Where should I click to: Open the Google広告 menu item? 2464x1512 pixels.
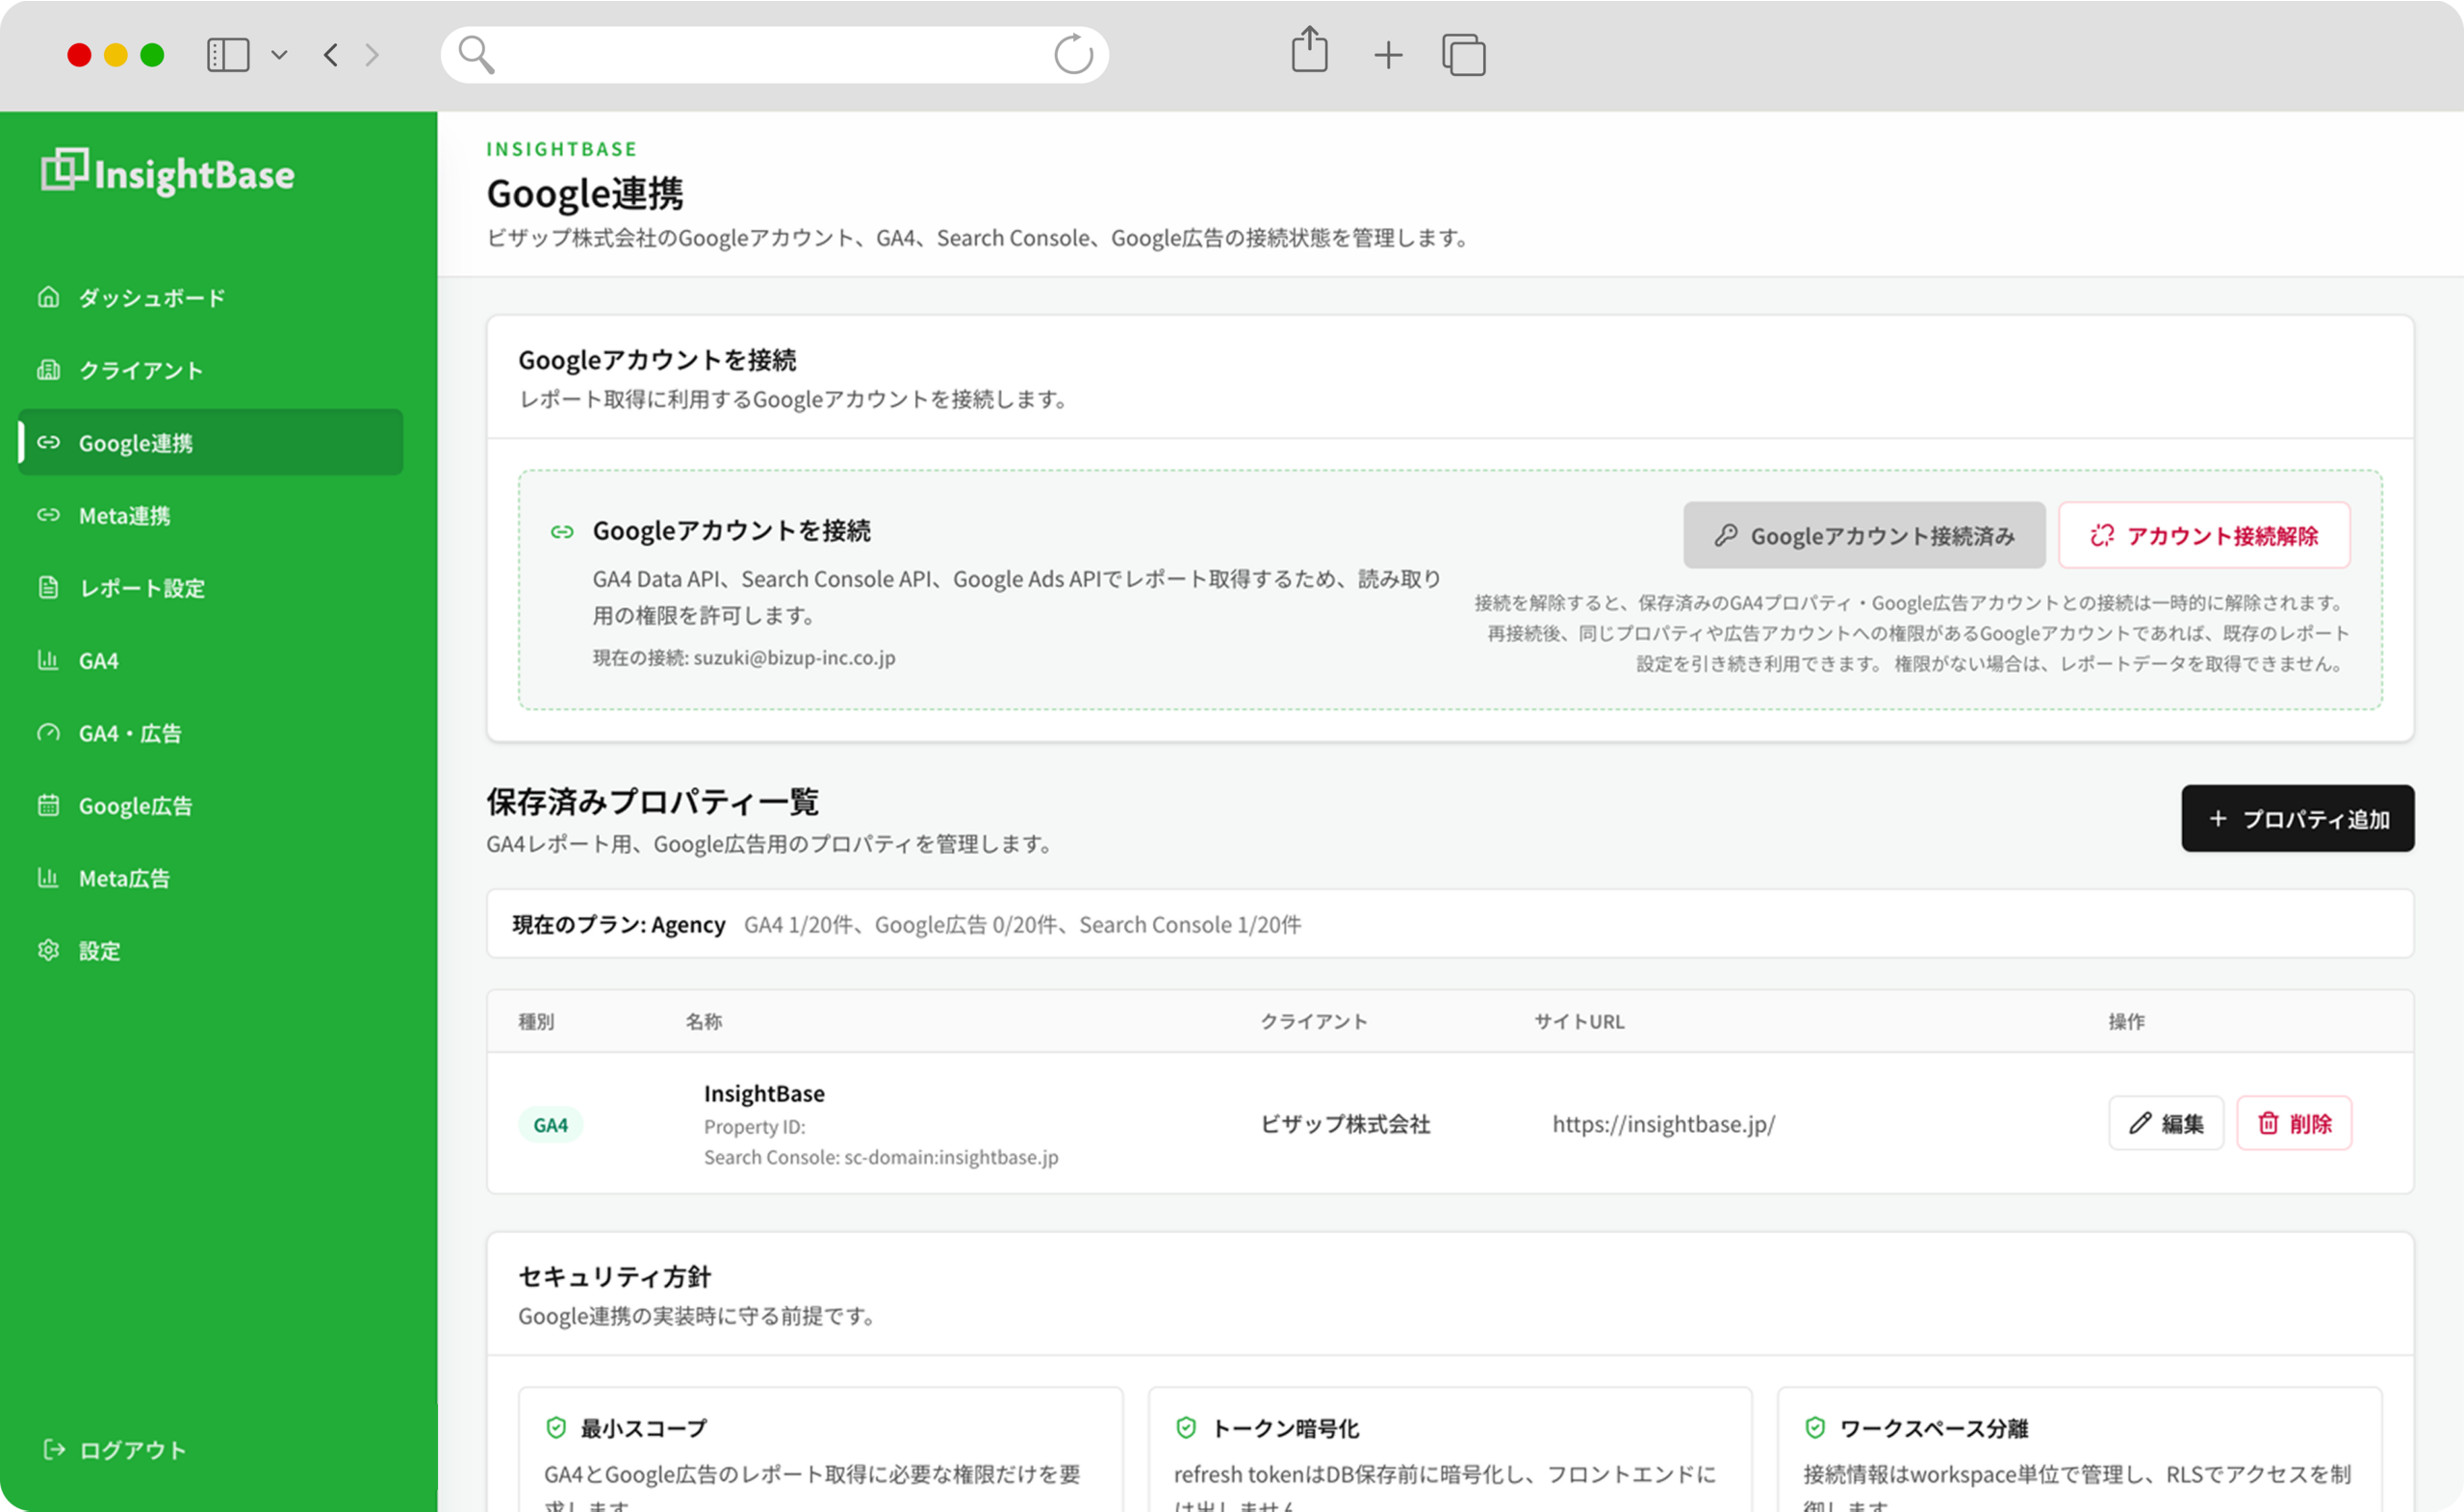211,805
